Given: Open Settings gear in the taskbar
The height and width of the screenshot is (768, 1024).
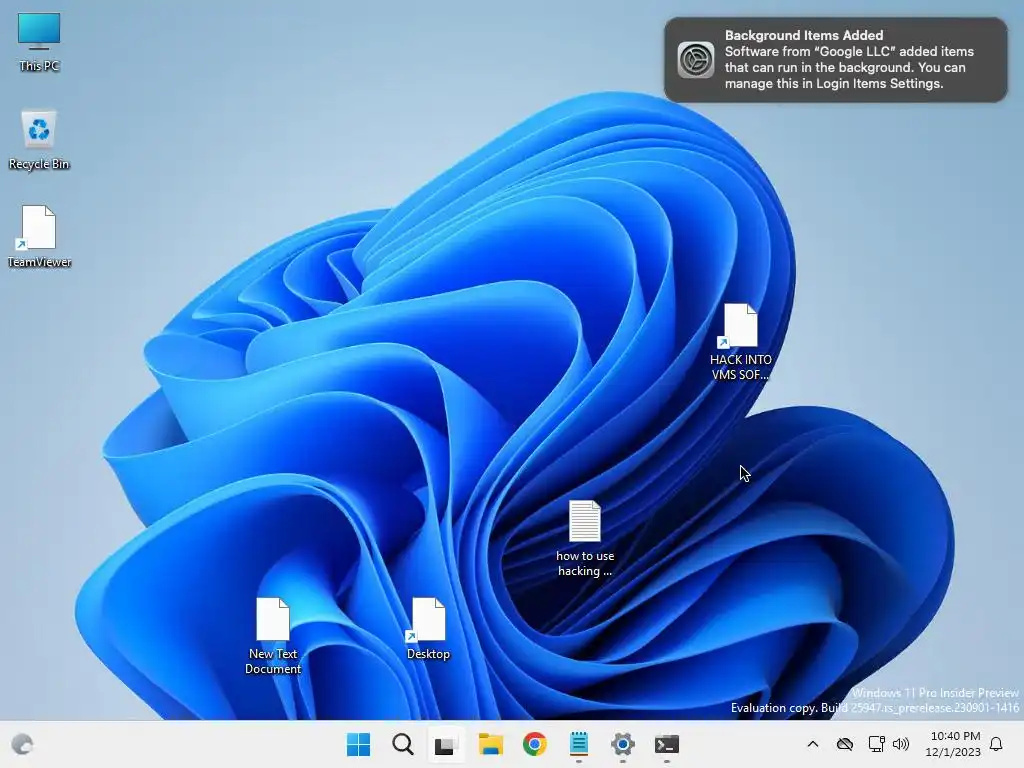Looking at the screenshot, I should [623, 744].
